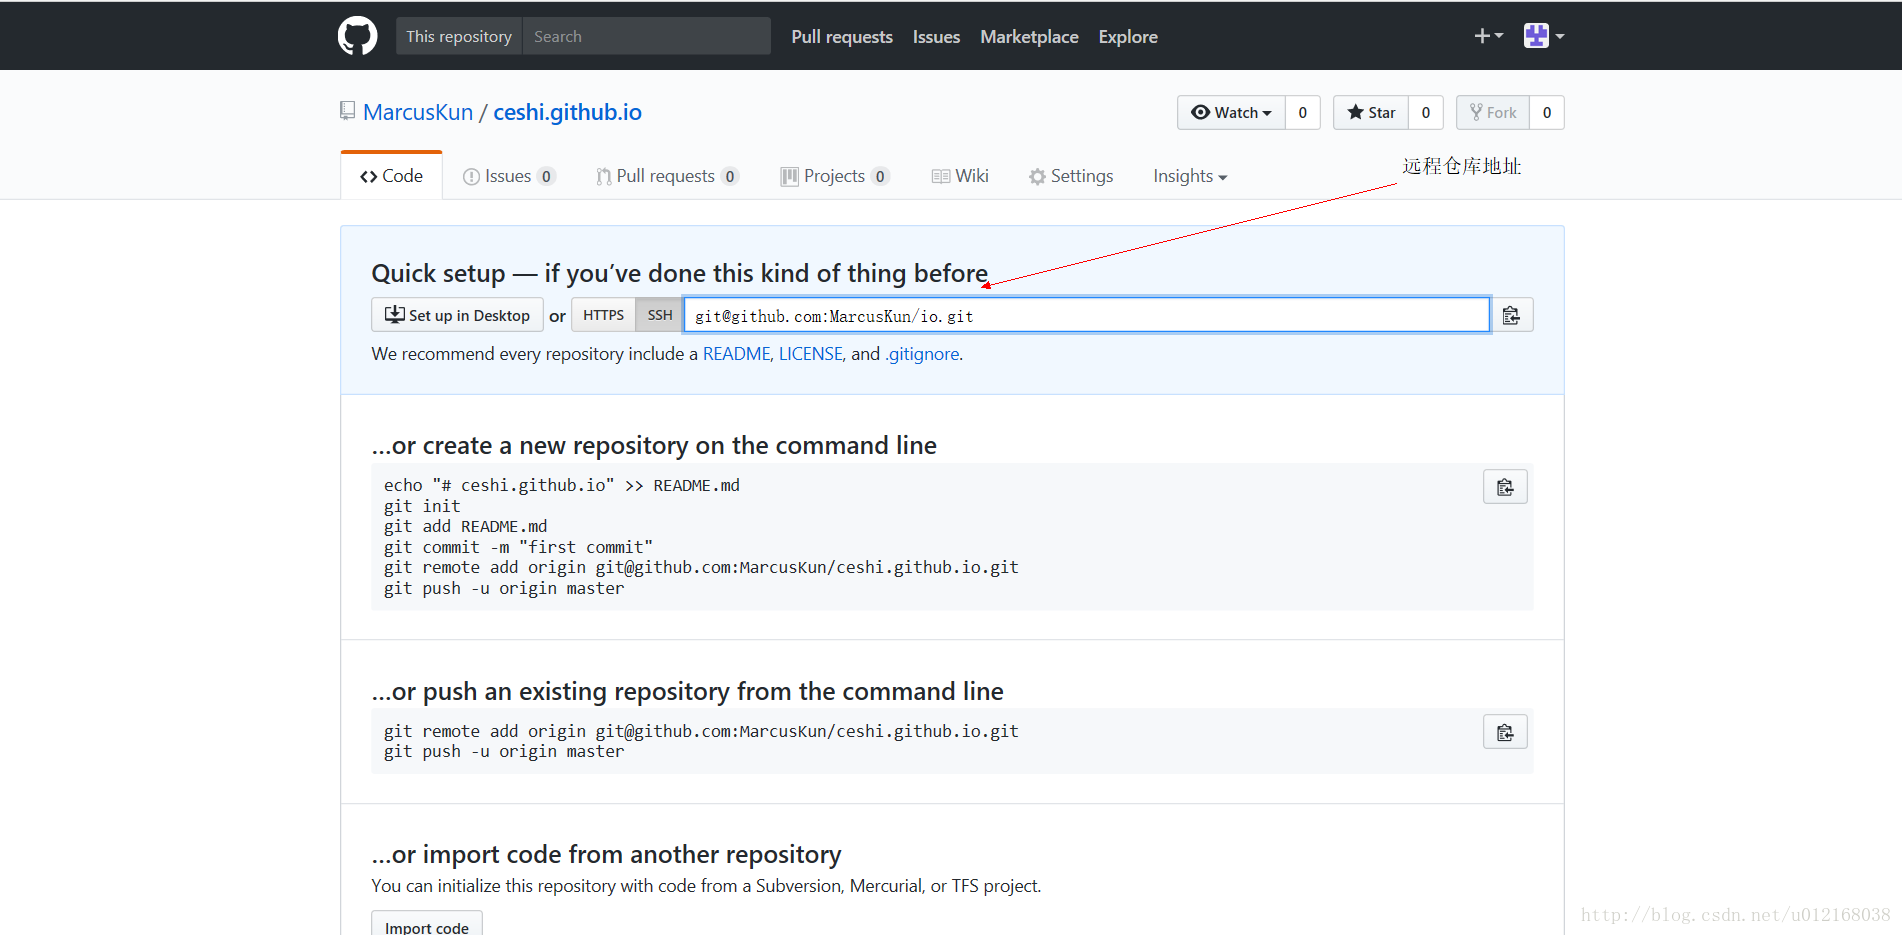Select the Code tab
The width and height of the screenshot is (1902, 935).
(391, 176)
